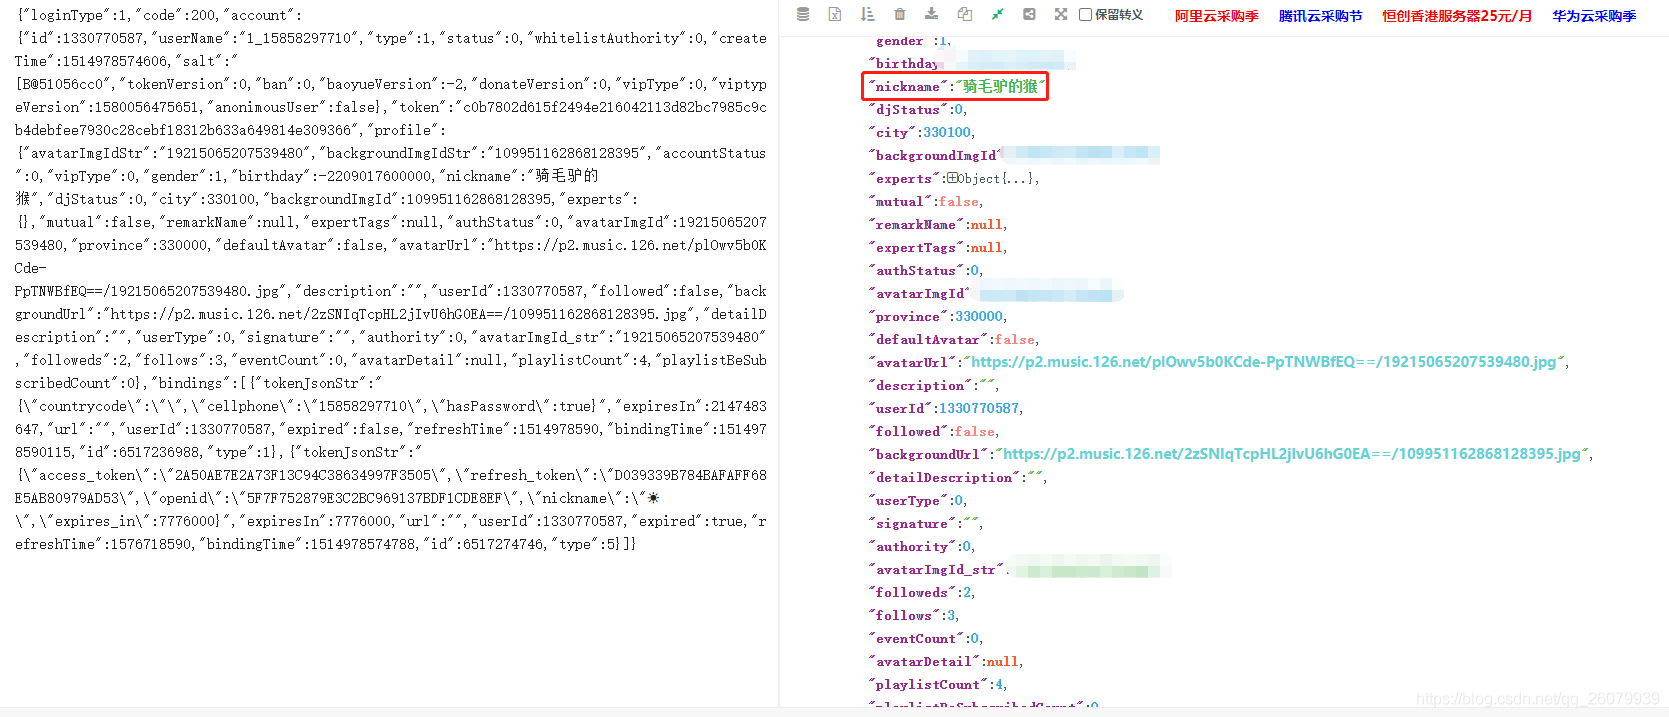Click the signature key row

pos(925,523)
